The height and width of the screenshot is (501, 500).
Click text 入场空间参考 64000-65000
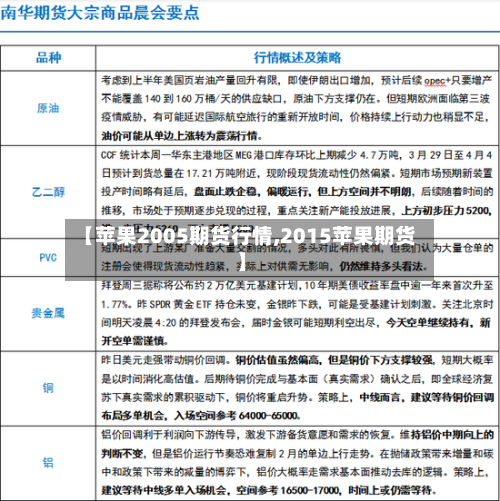(236, 415)
